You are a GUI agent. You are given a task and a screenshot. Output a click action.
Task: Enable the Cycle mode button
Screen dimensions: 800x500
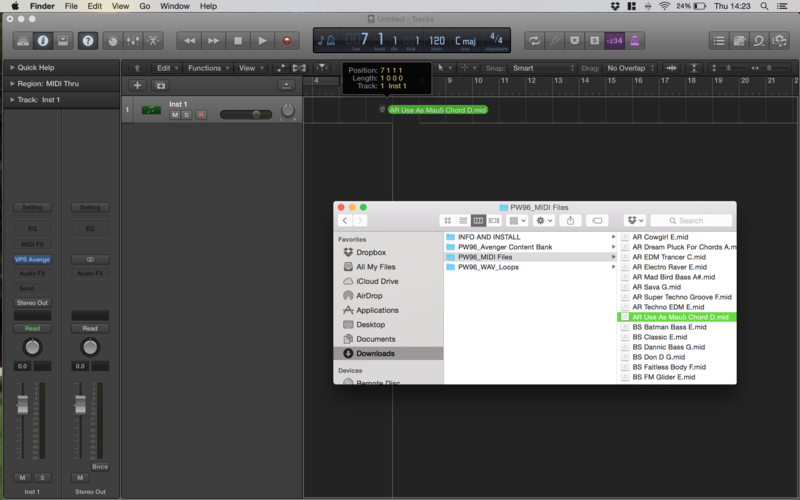click(x=535, y=41)
